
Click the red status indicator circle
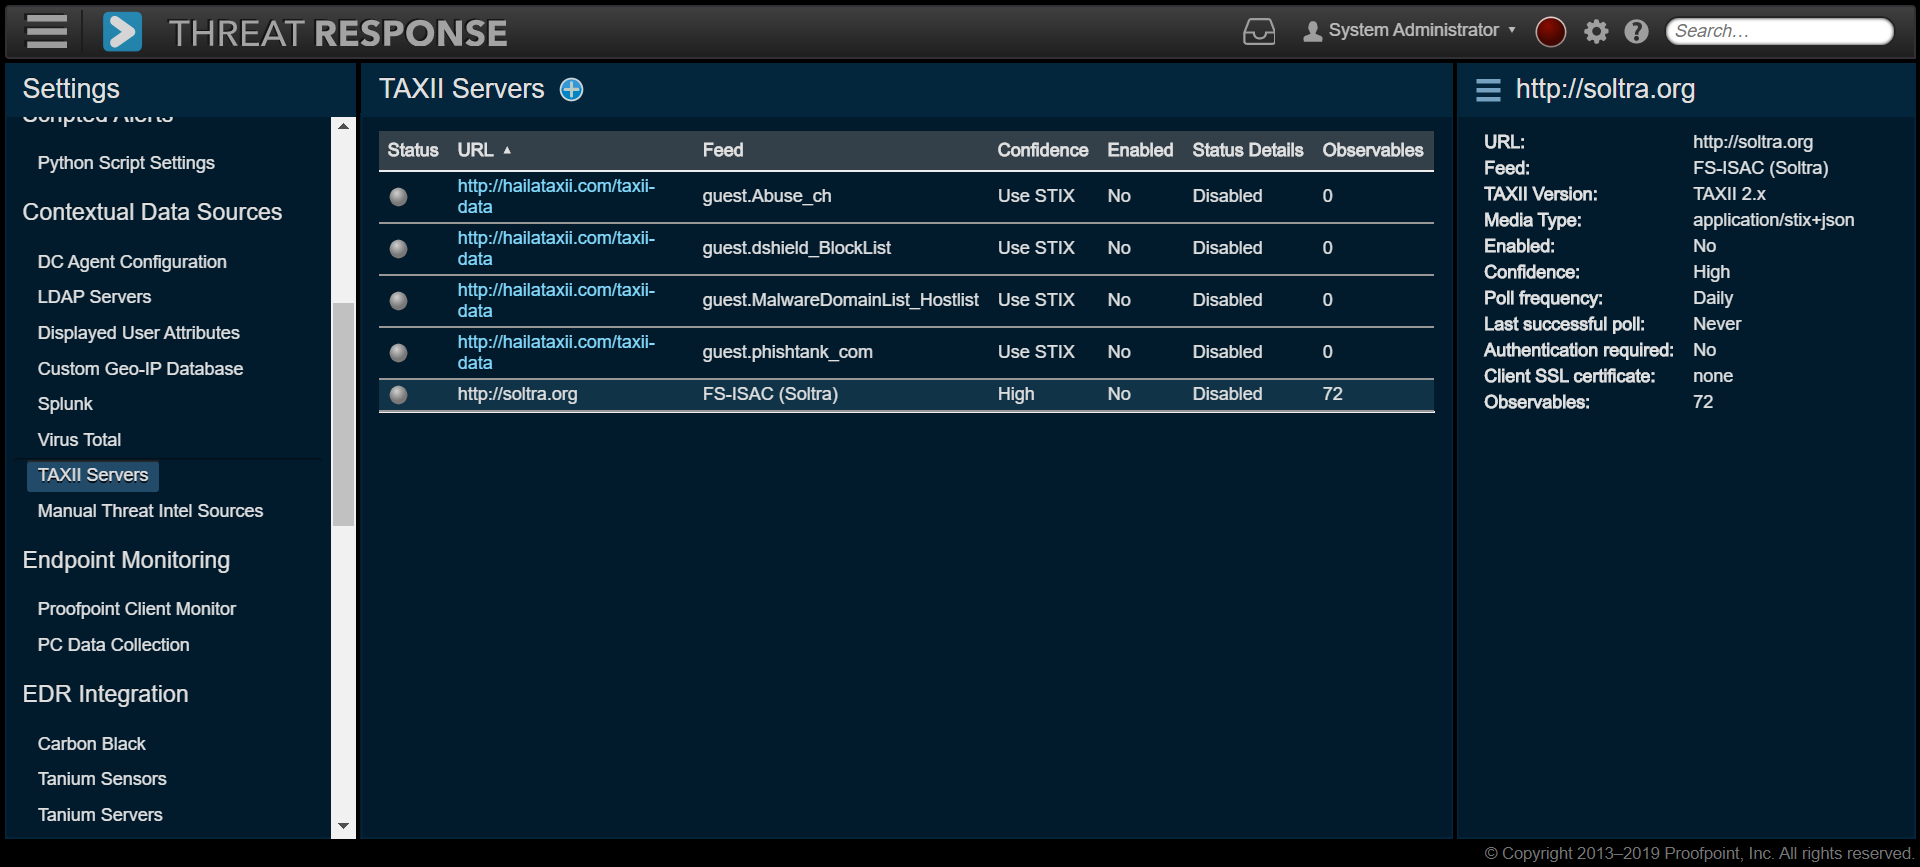[x=1550, y=32]
